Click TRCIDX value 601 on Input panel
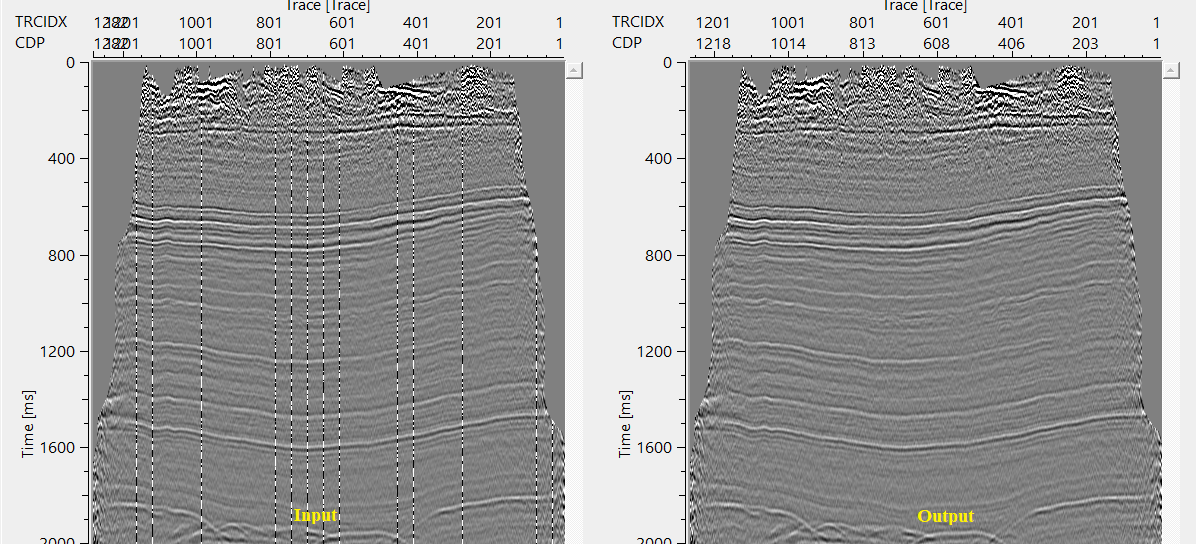 (342, 22)
